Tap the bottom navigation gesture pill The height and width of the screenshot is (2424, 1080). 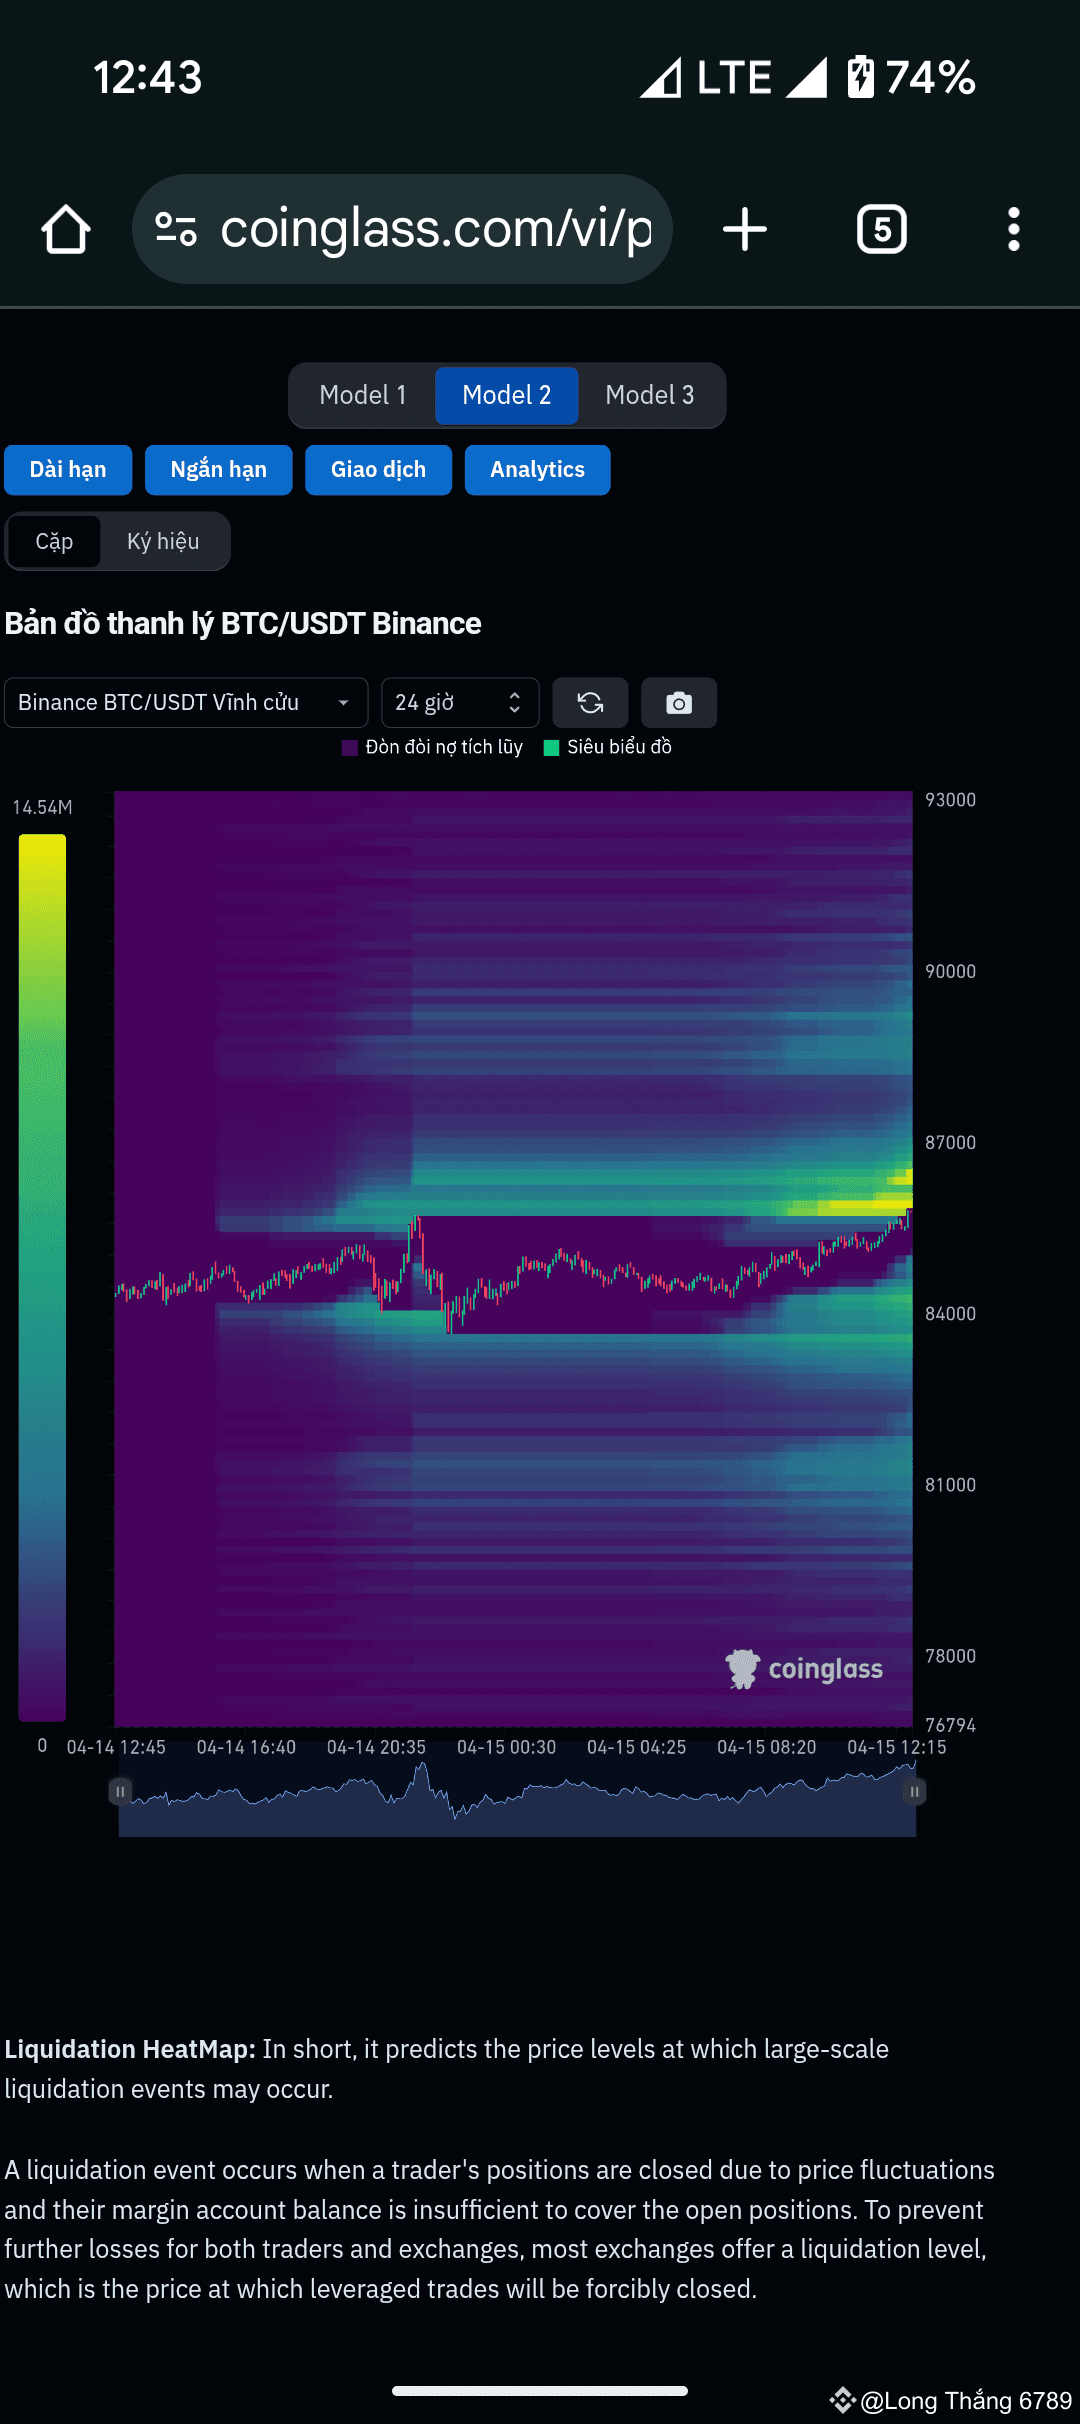tap(540, 2391)
